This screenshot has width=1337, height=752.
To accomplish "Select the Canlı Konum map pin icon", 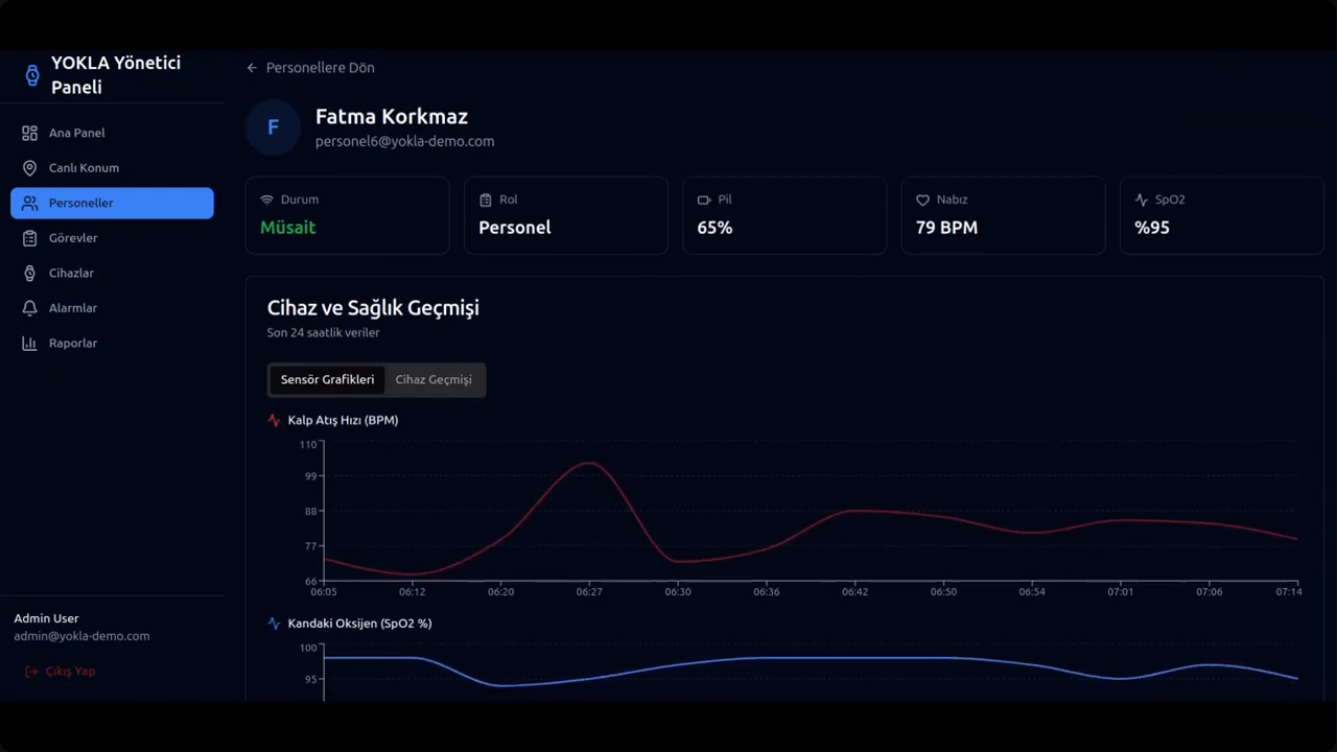I will 30,168.
